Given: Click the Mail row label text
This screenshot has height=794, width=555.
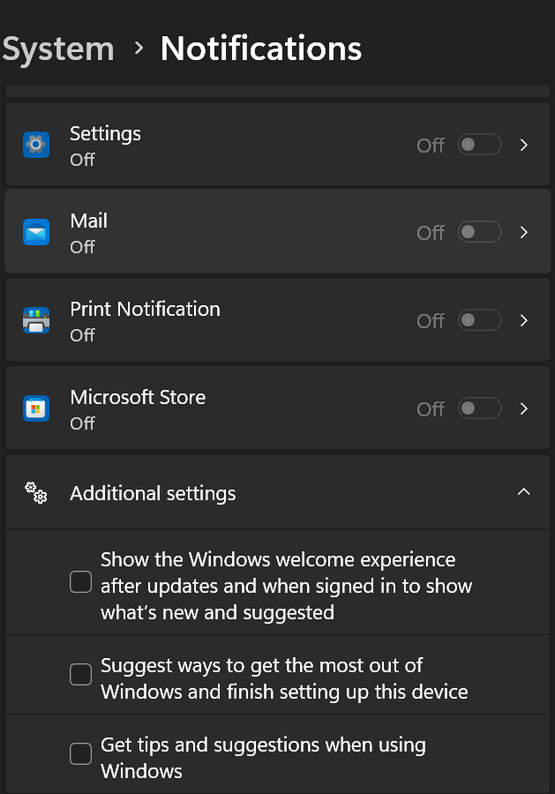Looking at the screenshot, I should tap(89, 221).
